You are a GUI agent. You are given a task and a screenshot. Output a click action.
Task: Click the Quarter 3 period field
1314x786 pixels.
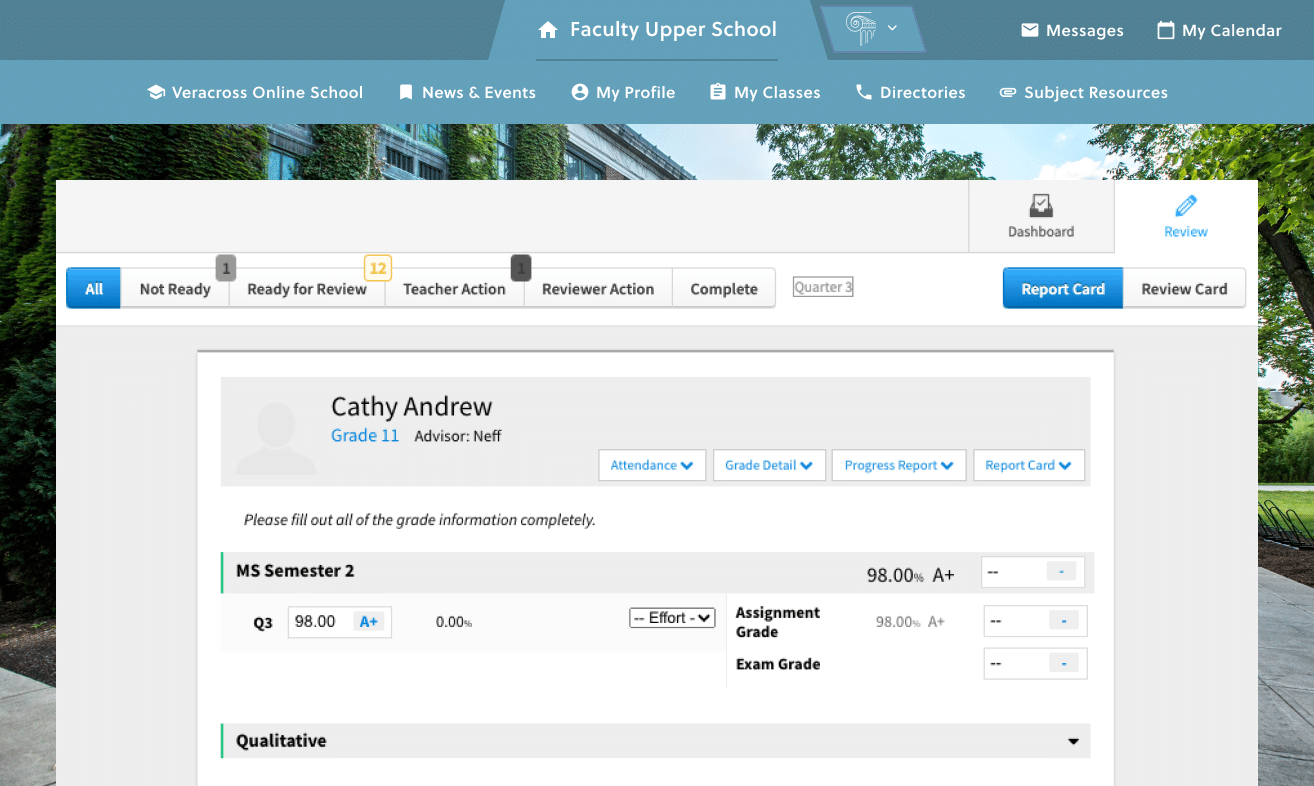[x=823, y=287]
